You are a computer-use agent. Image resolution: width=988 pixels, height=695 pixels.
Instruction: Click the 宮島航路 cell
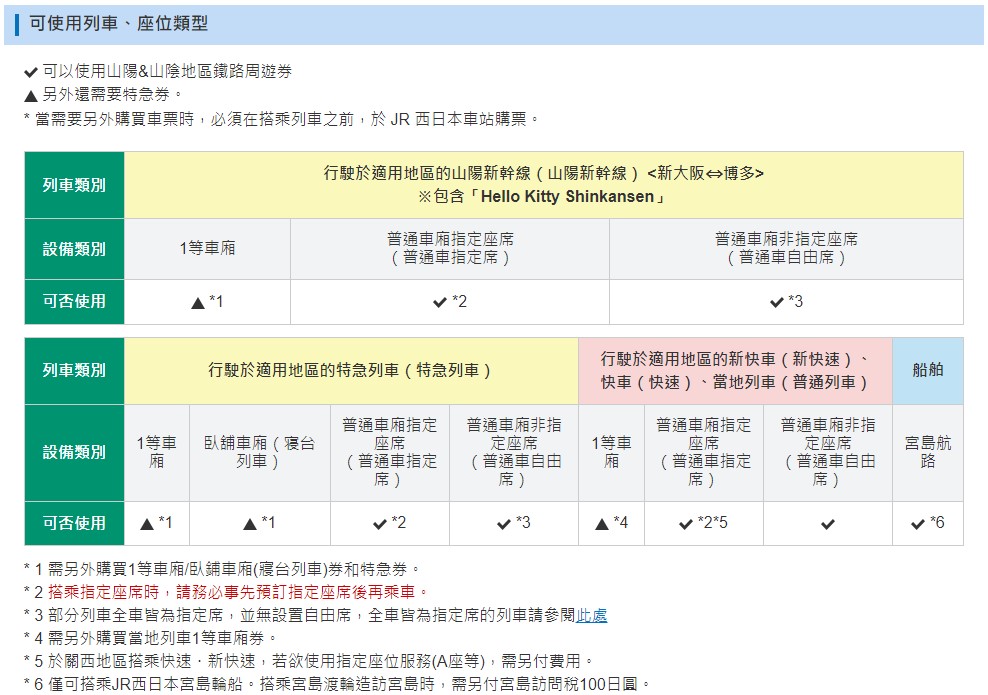pyautogui.click(x=927, y=452)
